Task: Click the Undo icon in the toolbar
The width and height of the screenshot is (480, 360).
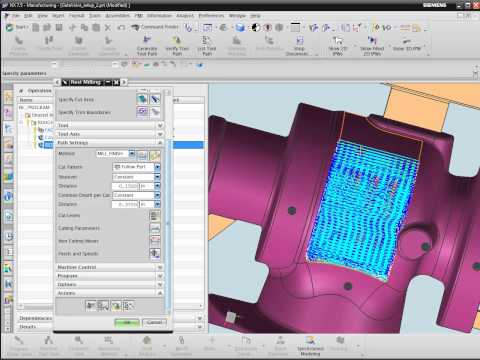Action: click(x=121, y=27)
